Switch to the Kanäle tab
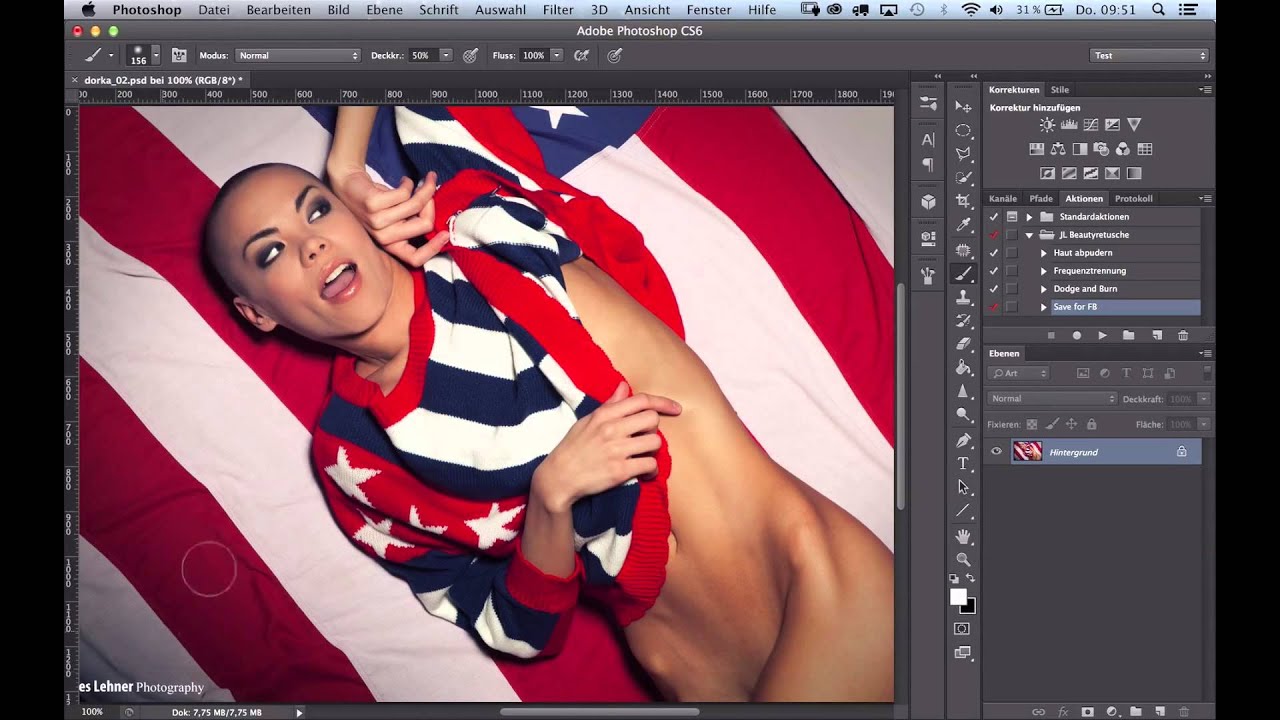 (1003, 199)
